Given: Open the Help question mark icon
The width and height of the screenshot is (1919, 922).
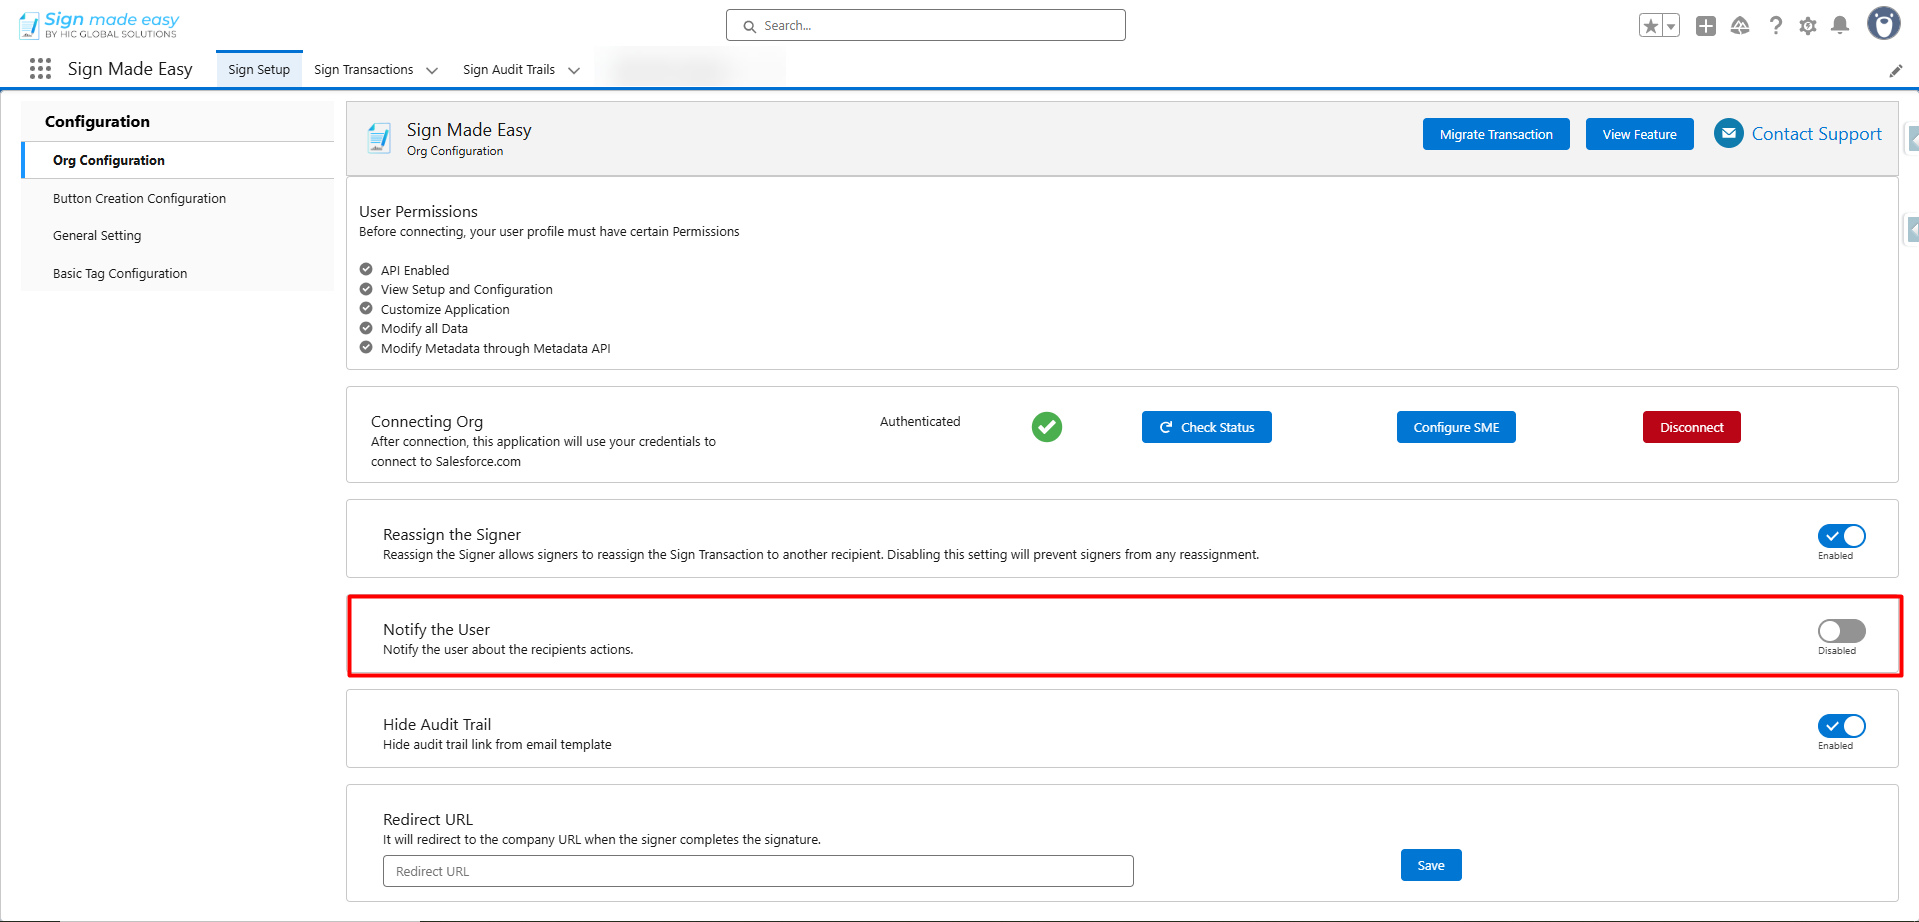Looking at the screenshot, I should 1775,26.
